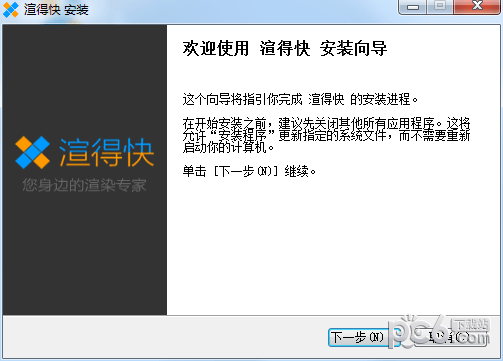Image resolution: width=503 pixels, height=361 pixels.
Task: Click the paragraph advising to close other applications
Action: (326, 135)
